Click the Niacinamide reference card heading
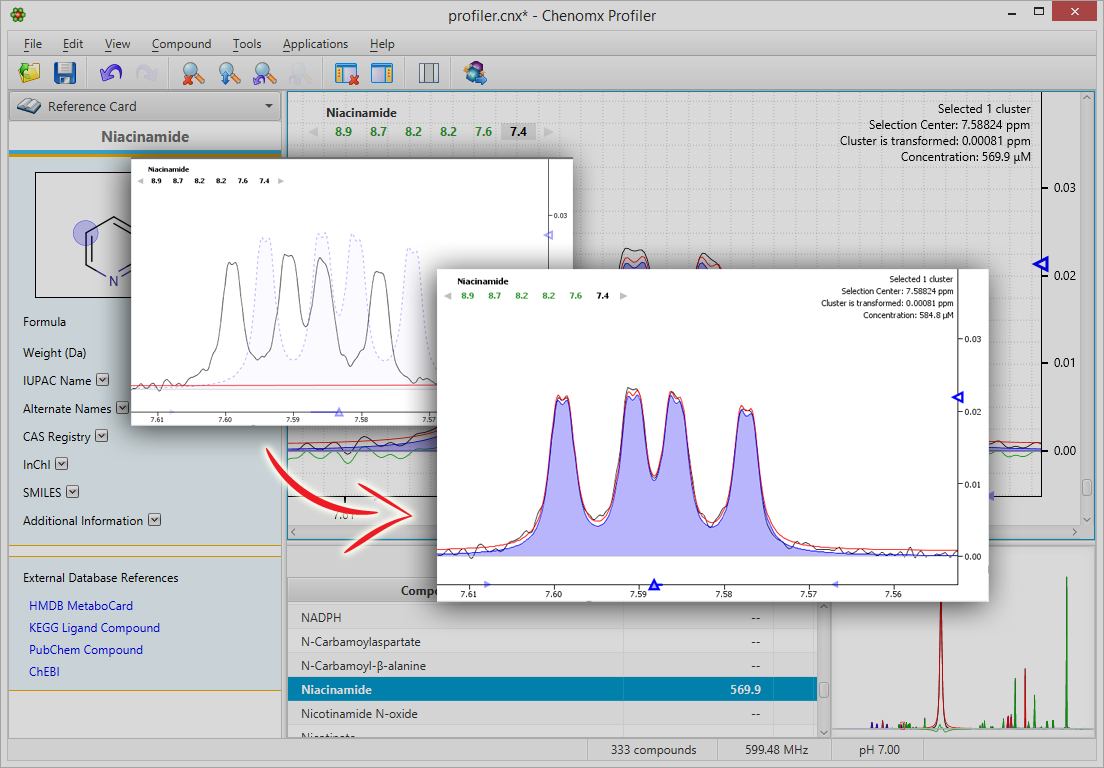 click(145, 137)
